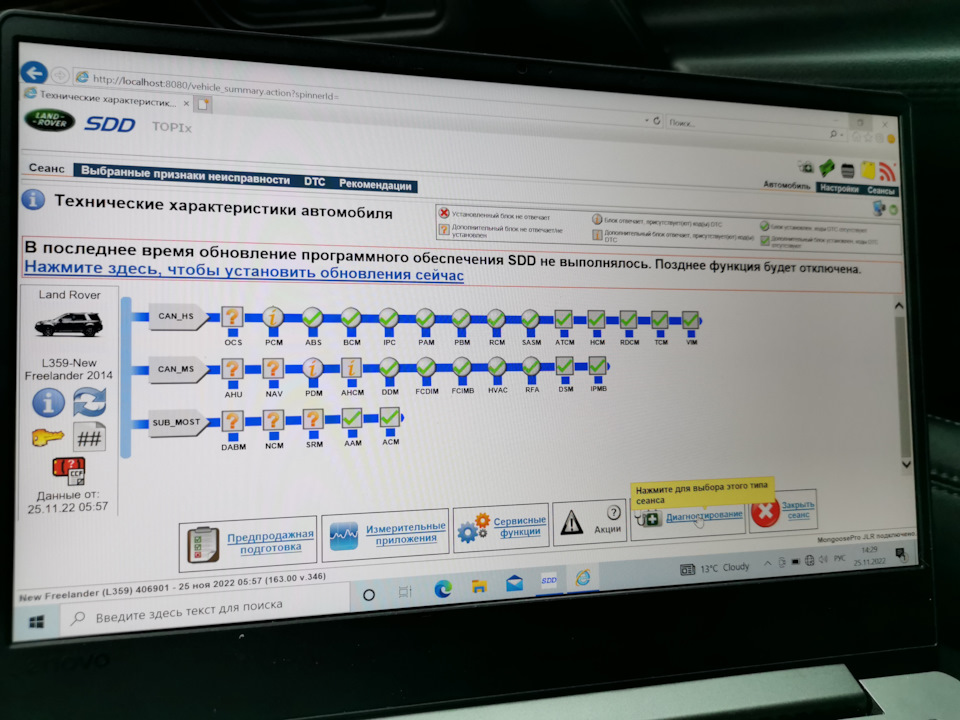Click the vertical scrollbar down arrow
The image size is (960, 720).
coord(906,464)
